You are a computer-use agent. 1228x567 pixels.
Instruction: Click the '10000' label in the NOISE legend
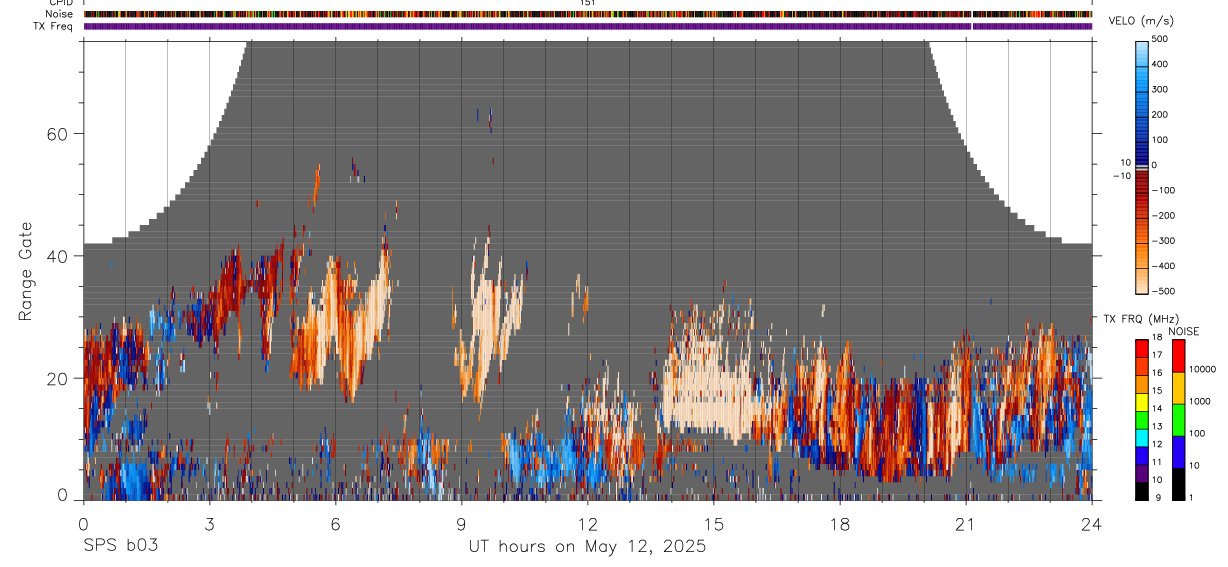tap(1203, 370)
